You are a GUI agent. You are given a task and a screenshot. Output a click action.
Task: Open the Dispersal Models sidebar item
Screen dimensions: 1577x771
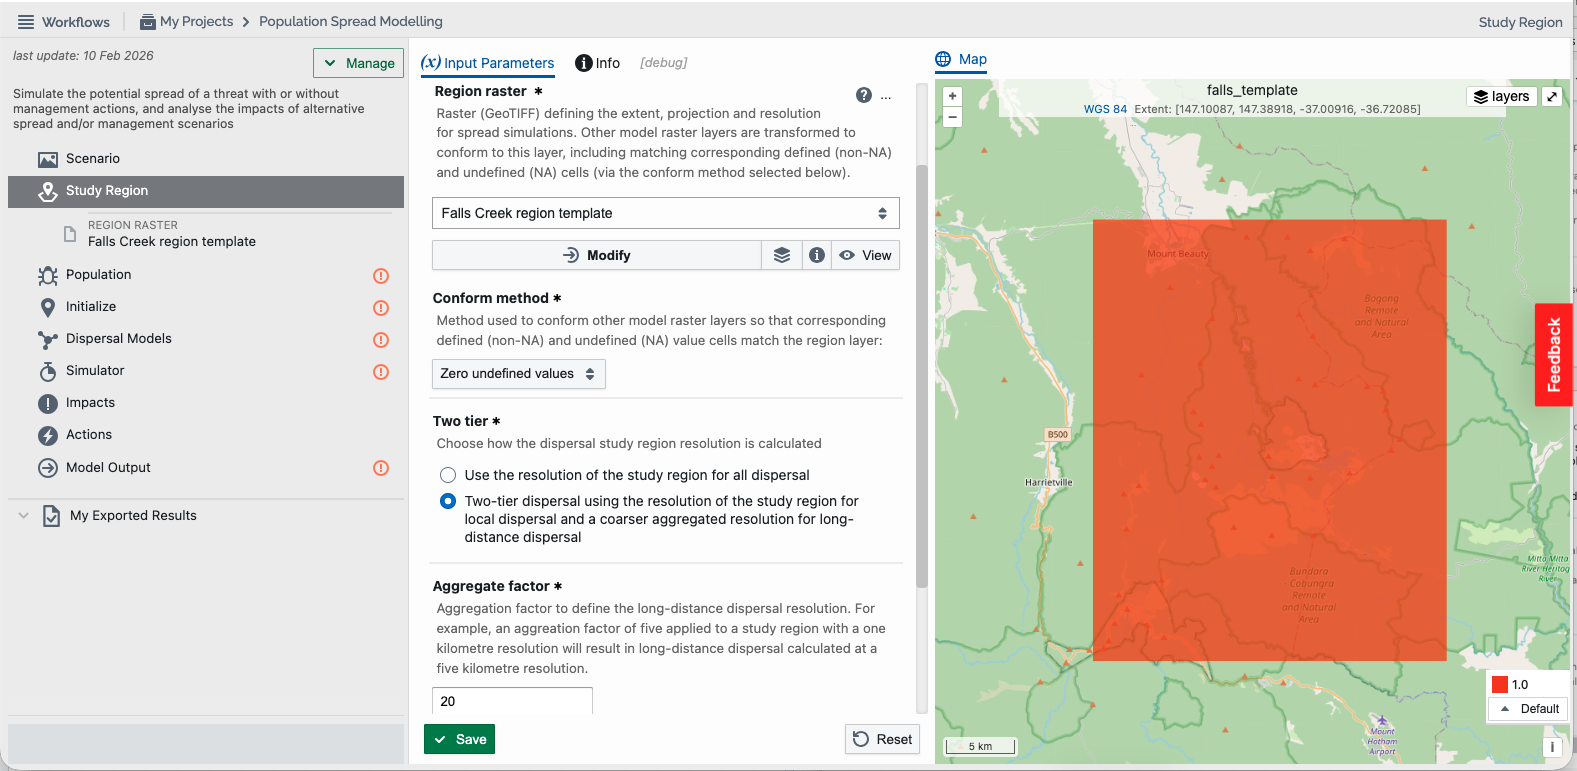(x=119, y=339)
